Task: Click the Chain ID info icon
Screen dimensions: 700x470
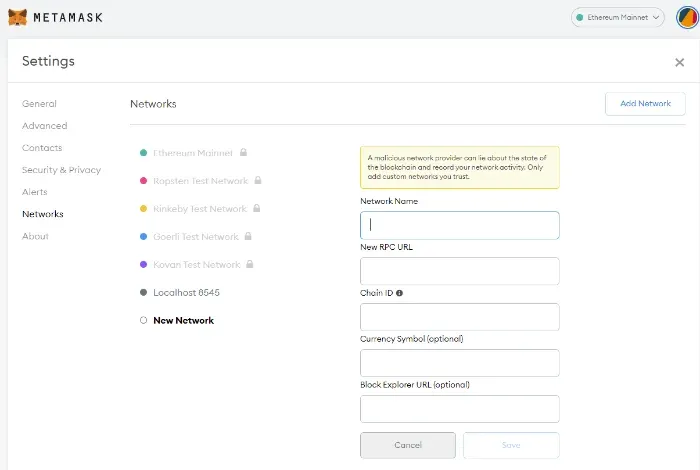Action: coord(399,293)
